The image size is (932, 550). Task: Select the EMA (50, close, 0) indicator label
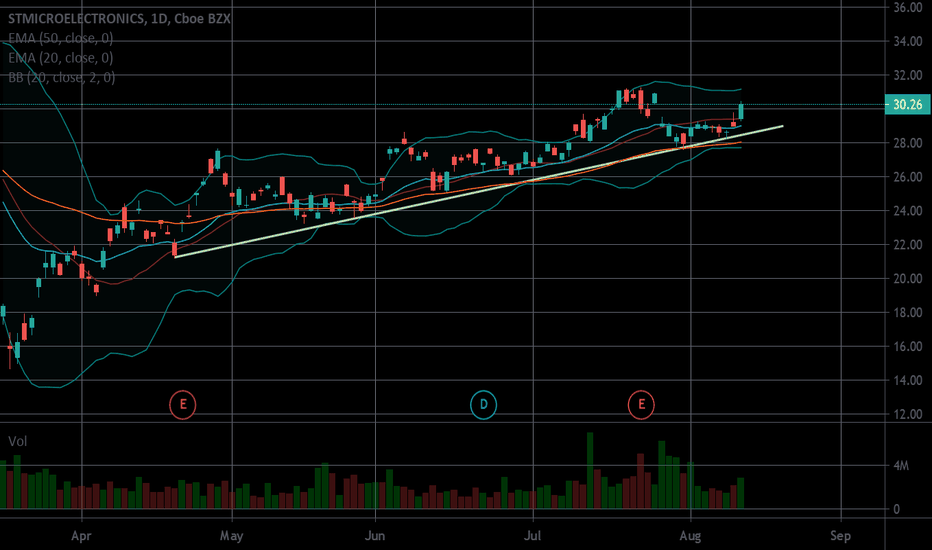(x=61, y=38)
